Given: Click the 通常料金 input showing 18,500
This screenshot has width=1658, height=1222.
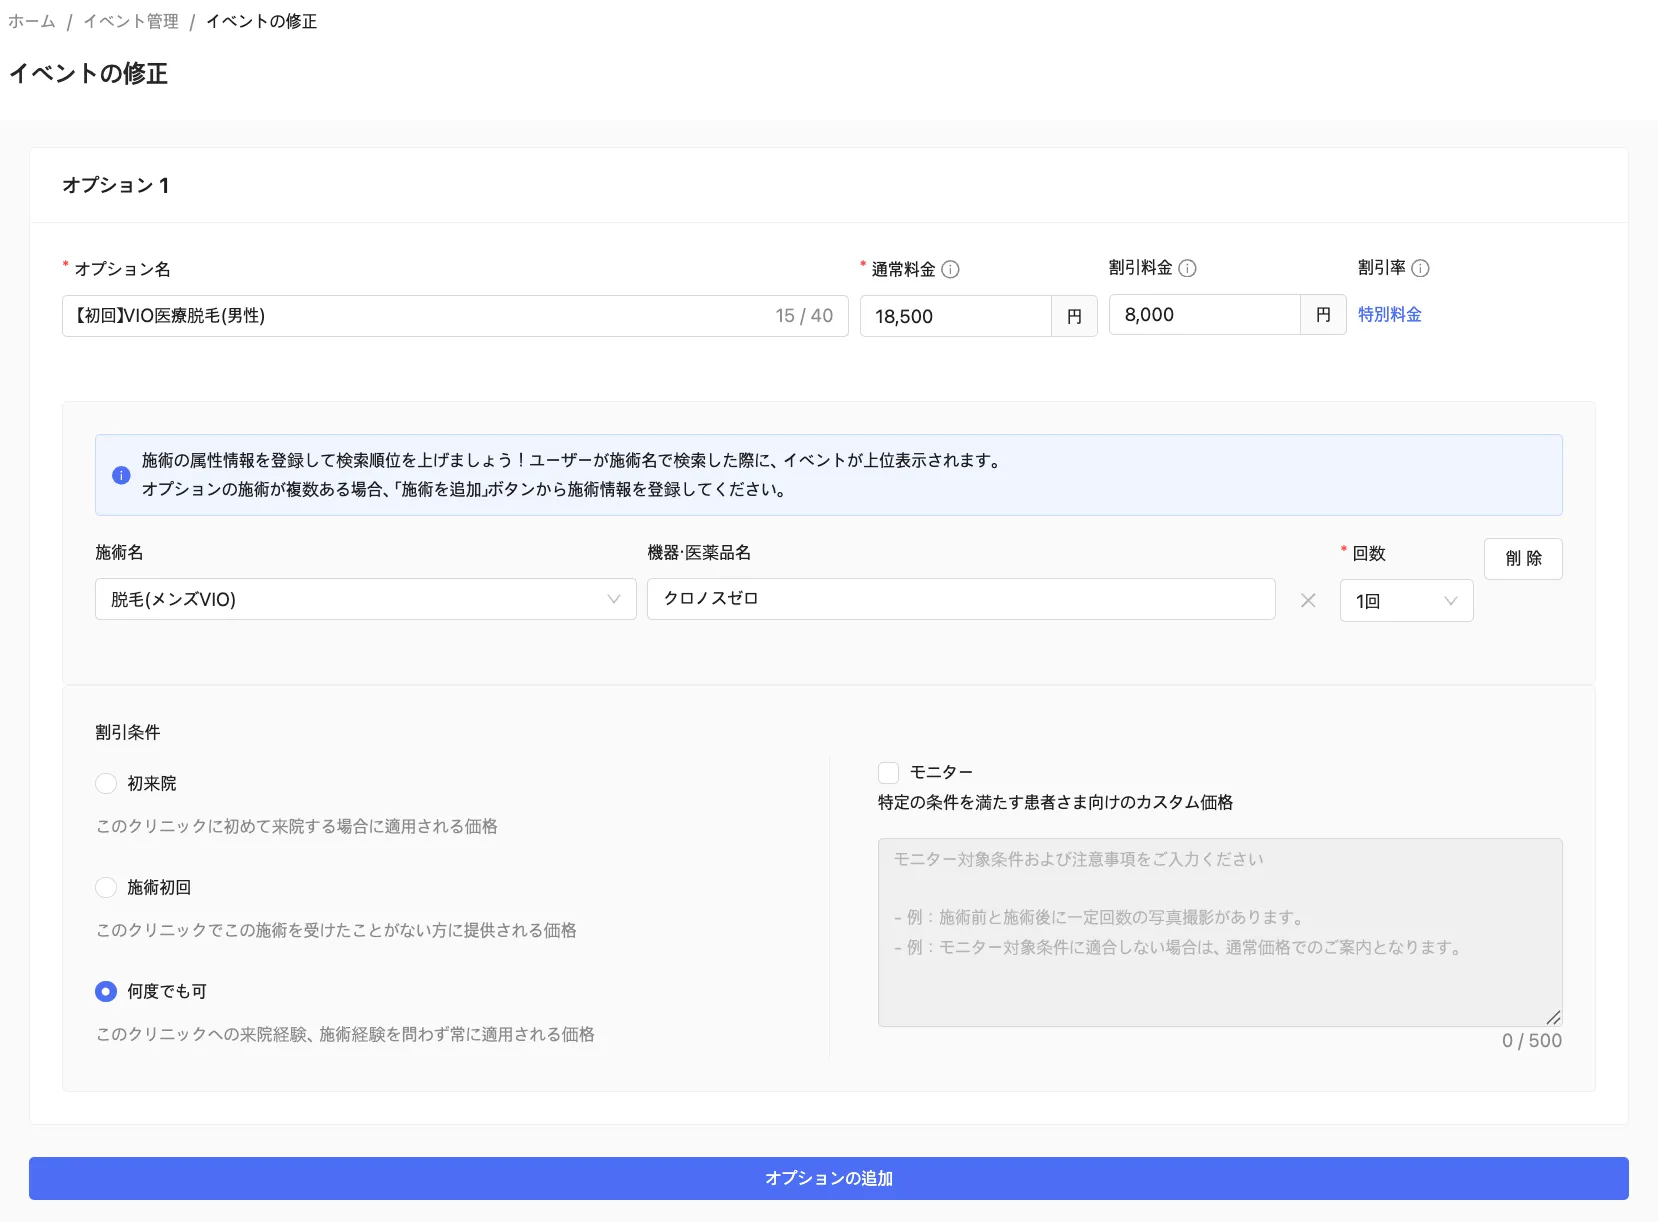Looking at the screenshot, I should 955,316.
